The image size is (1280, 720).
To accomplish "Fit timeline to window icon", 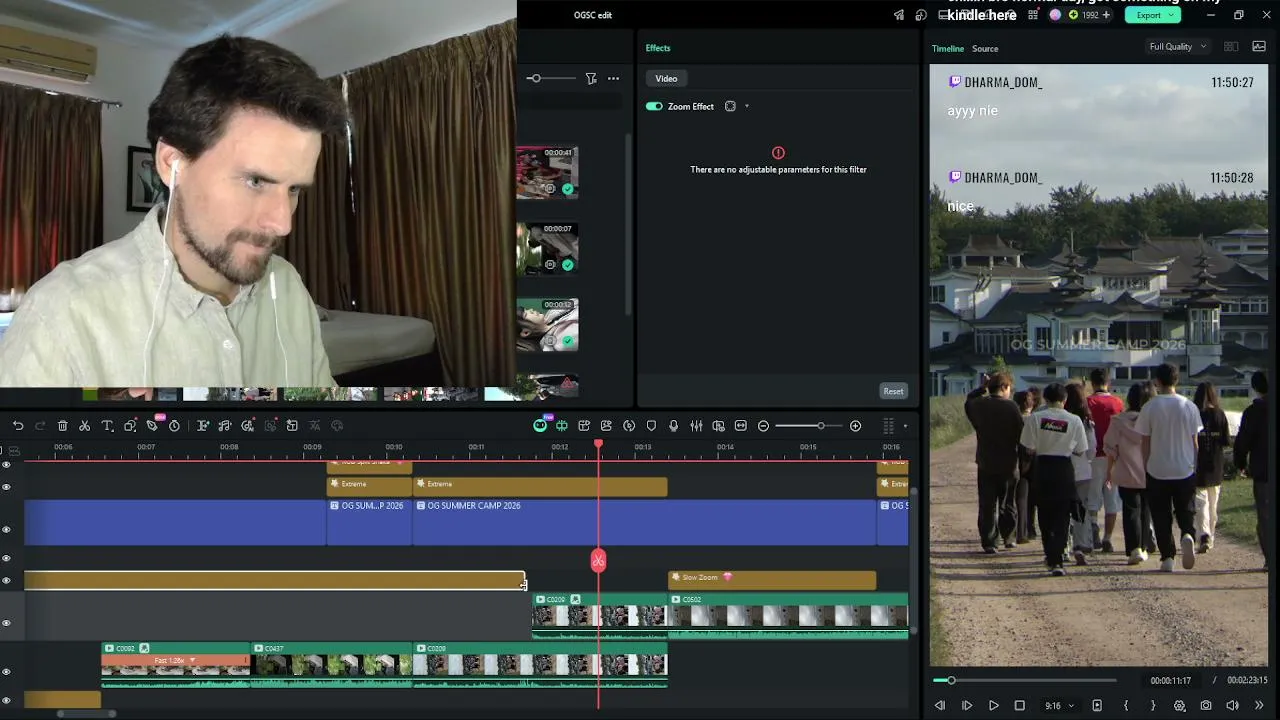I will [741, 426].
